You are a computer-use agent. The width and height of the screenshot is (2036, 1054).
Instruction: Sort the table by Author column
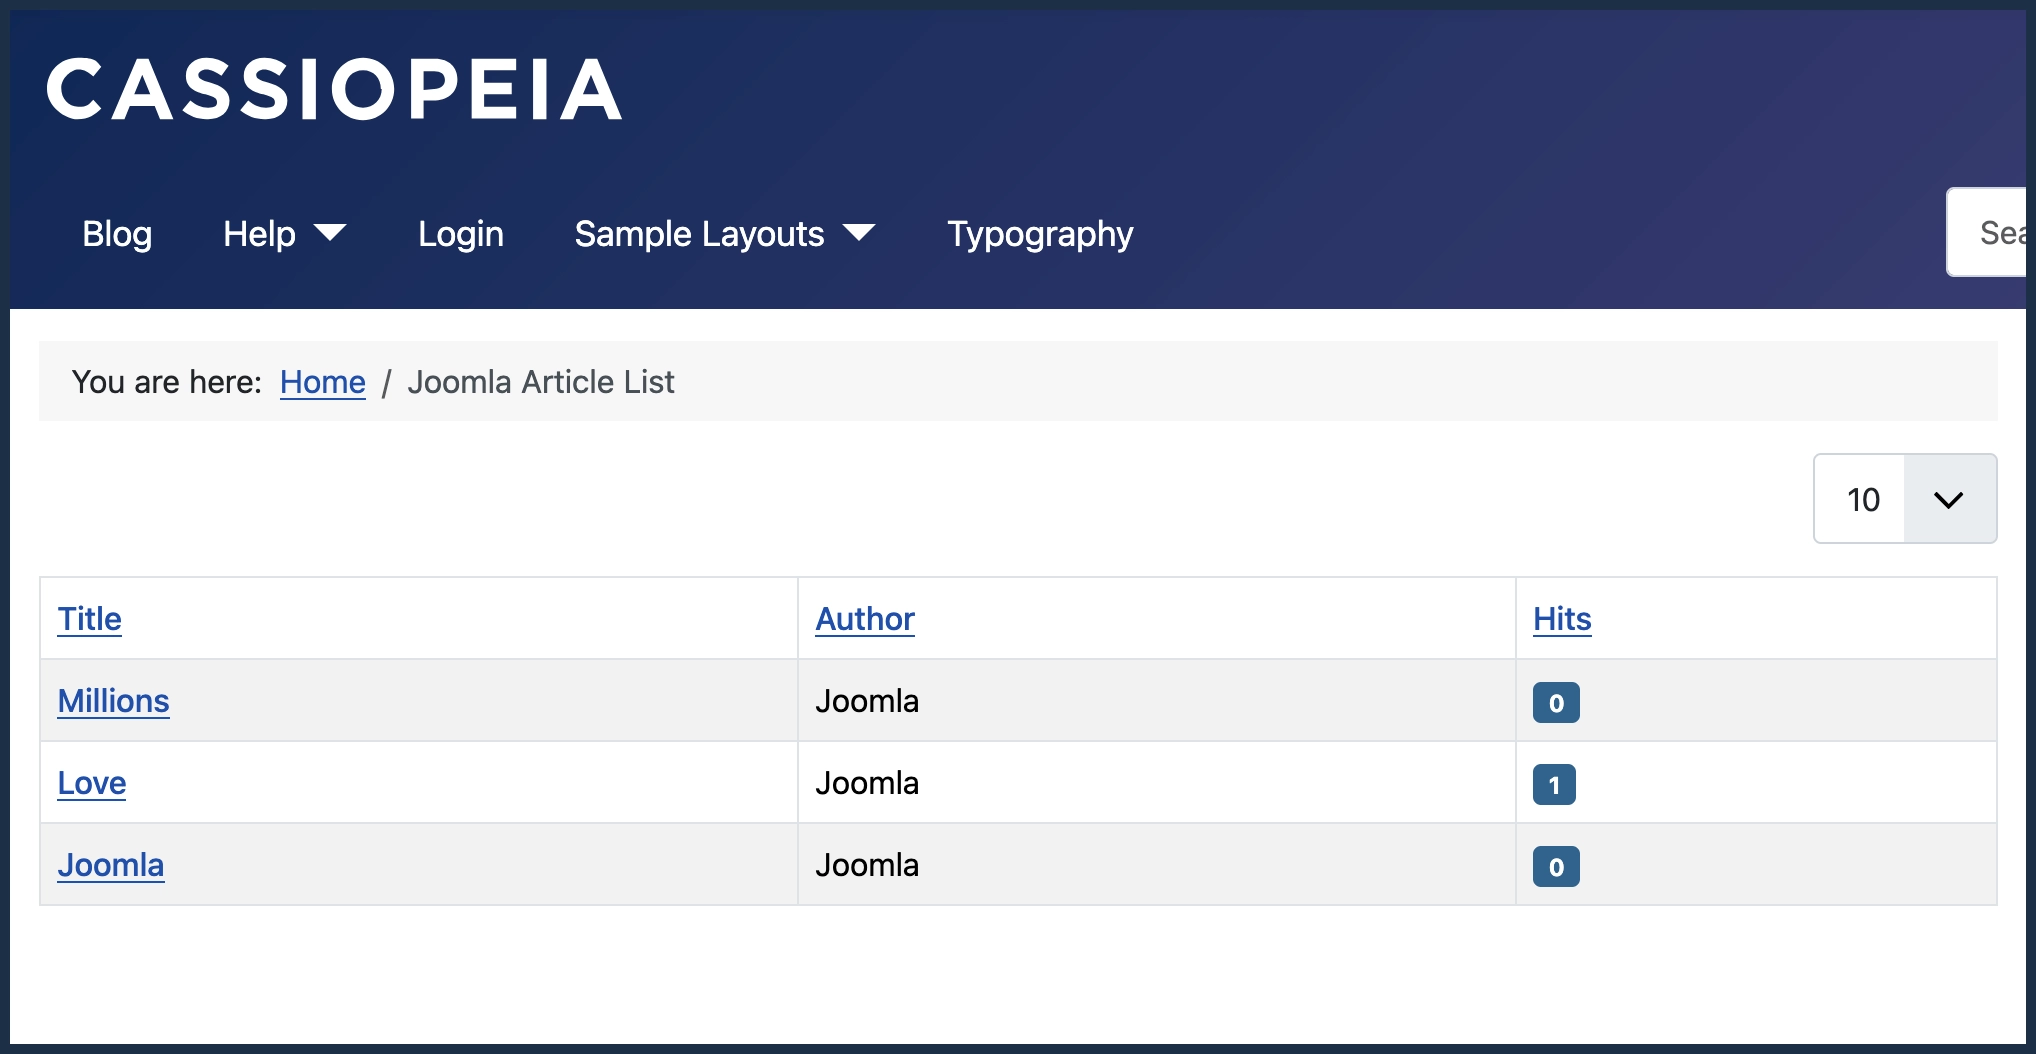tap(865, 619)
